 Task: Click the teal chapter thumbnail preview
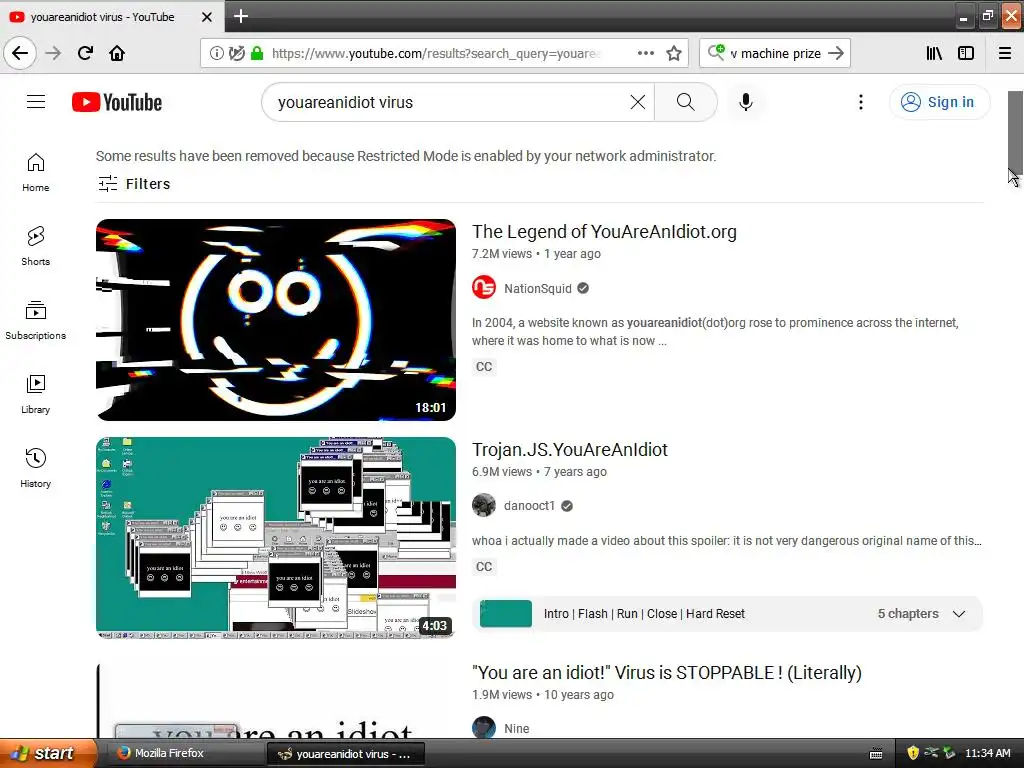[x=505, y=614]
